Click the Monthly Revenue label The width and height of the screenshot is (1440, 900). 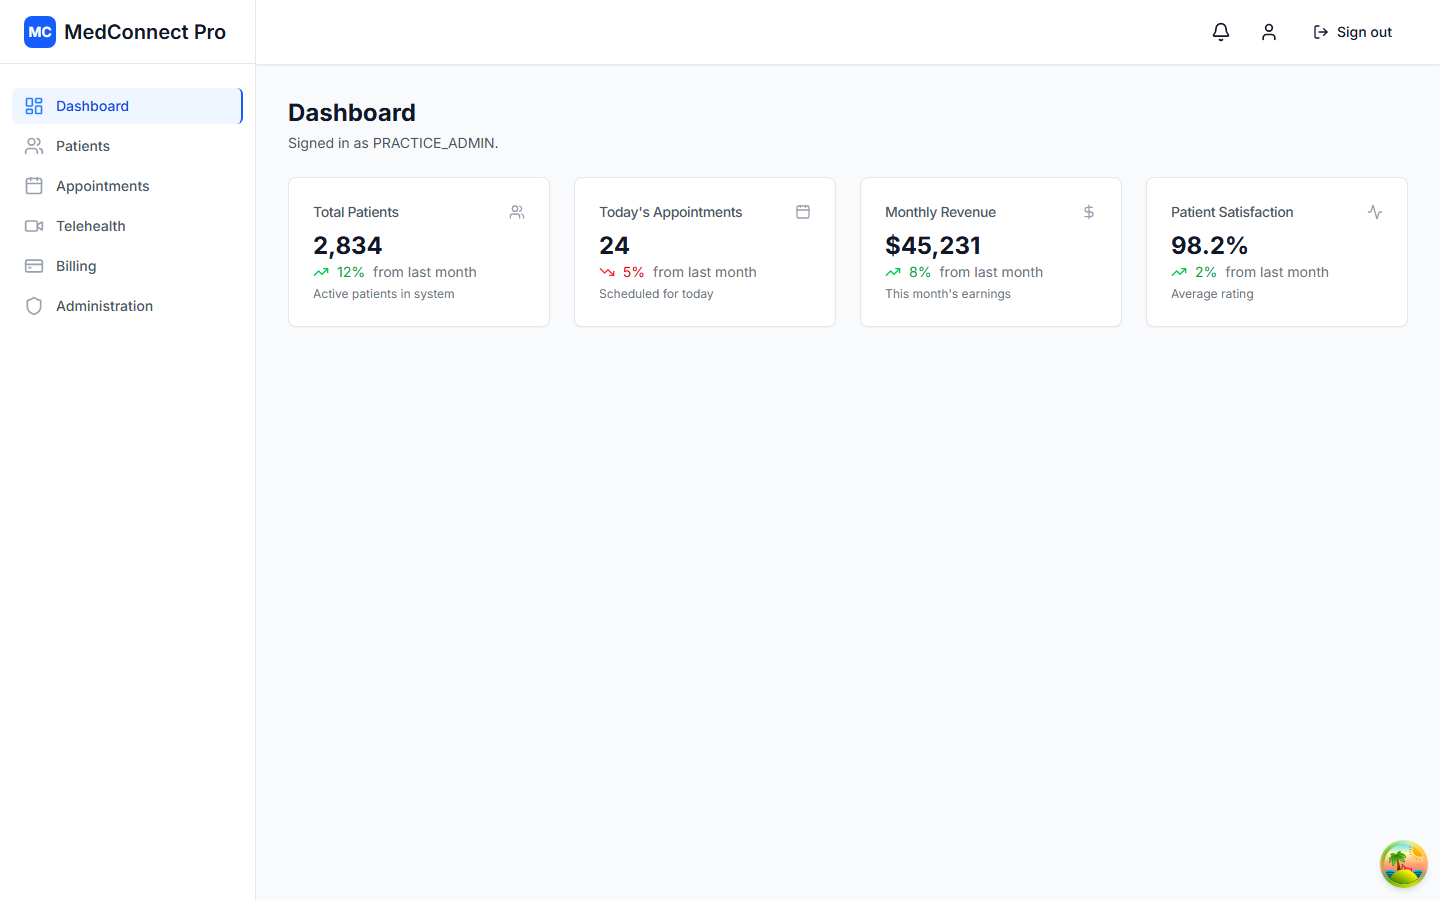pyautogui.click(x=941, y=212)
